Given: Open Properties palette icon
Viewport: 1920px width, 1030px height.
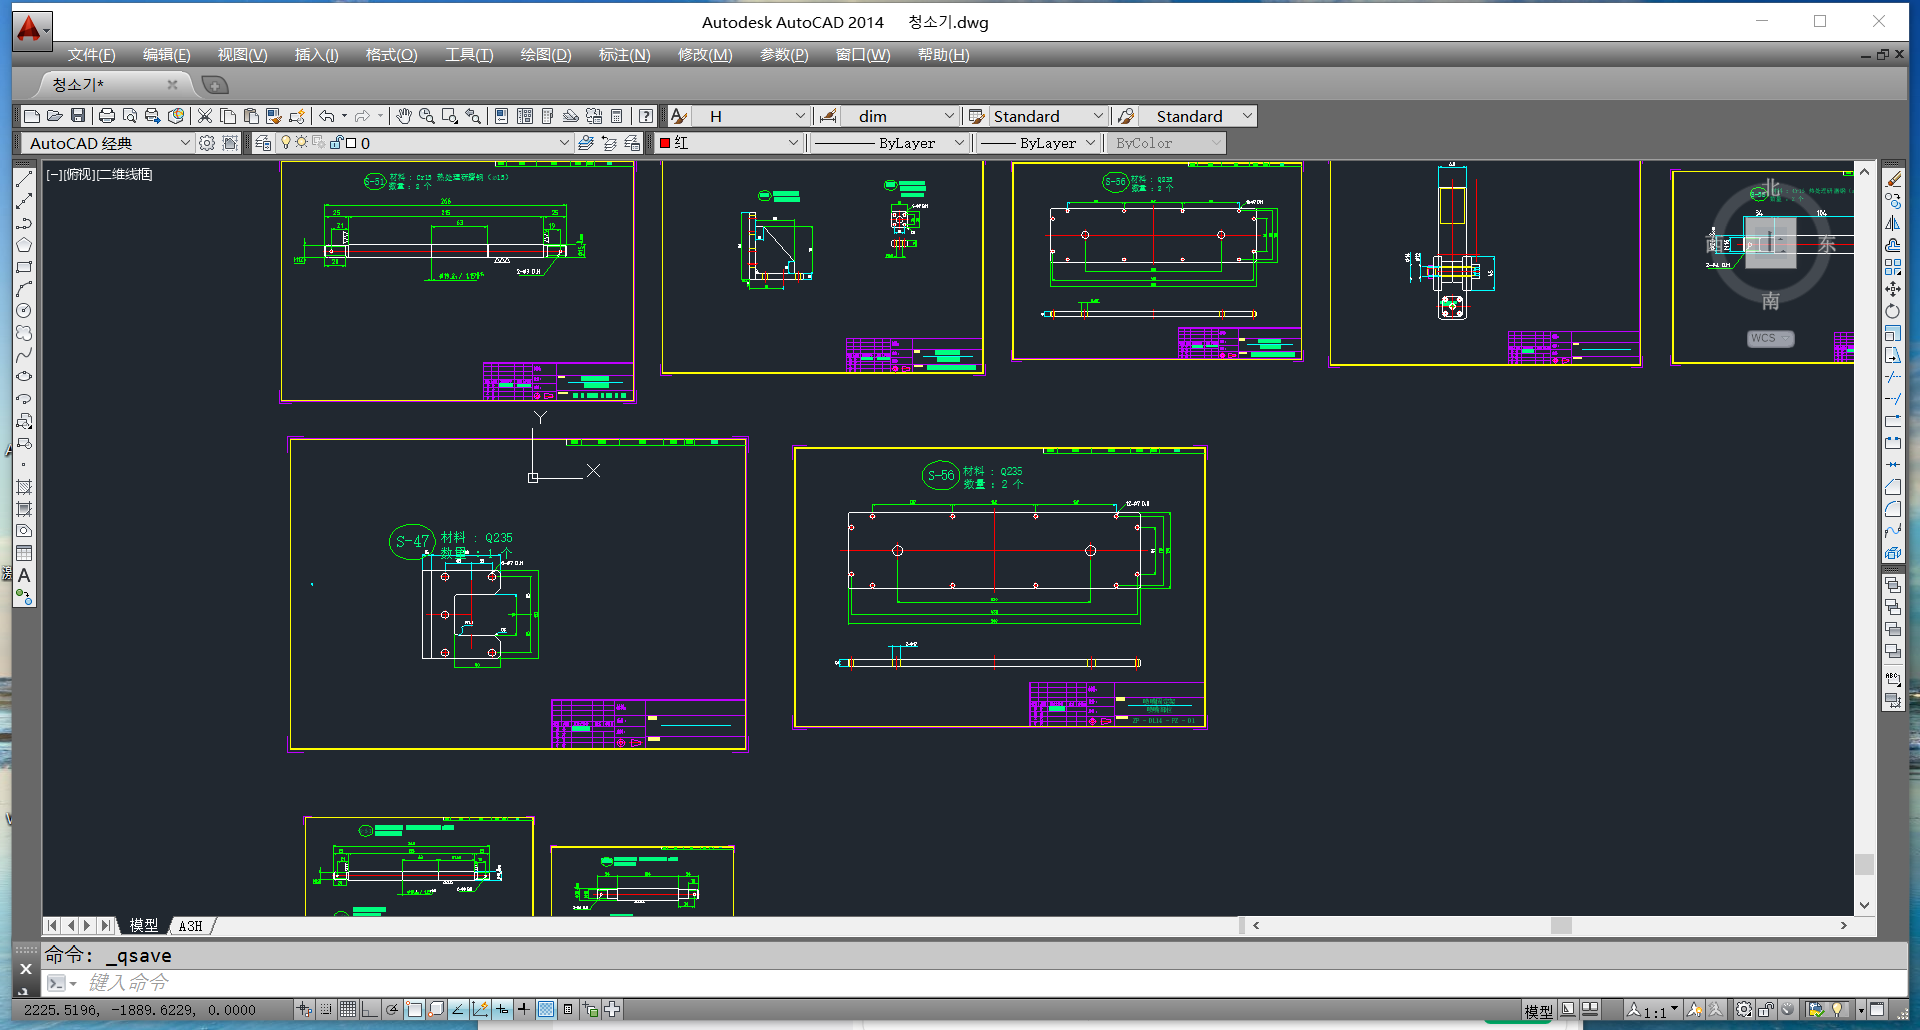Looking at the screenshot, I should [x=502, y=116].
